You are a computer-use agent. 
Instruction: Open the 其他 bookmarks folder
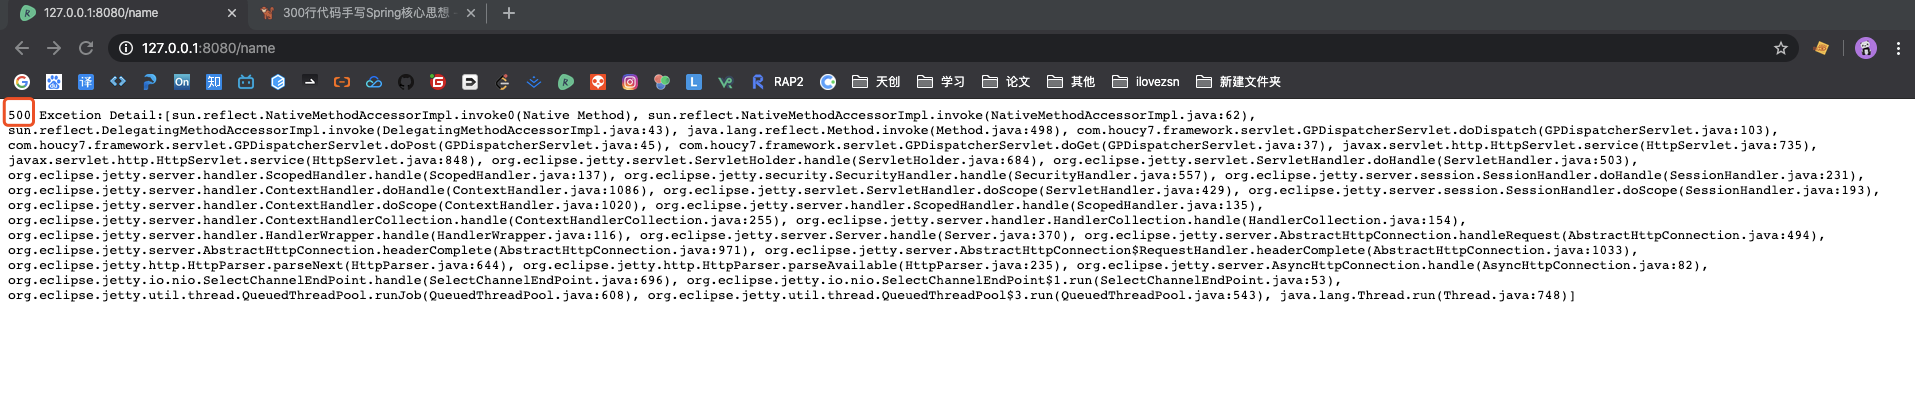coord(1071,82)
